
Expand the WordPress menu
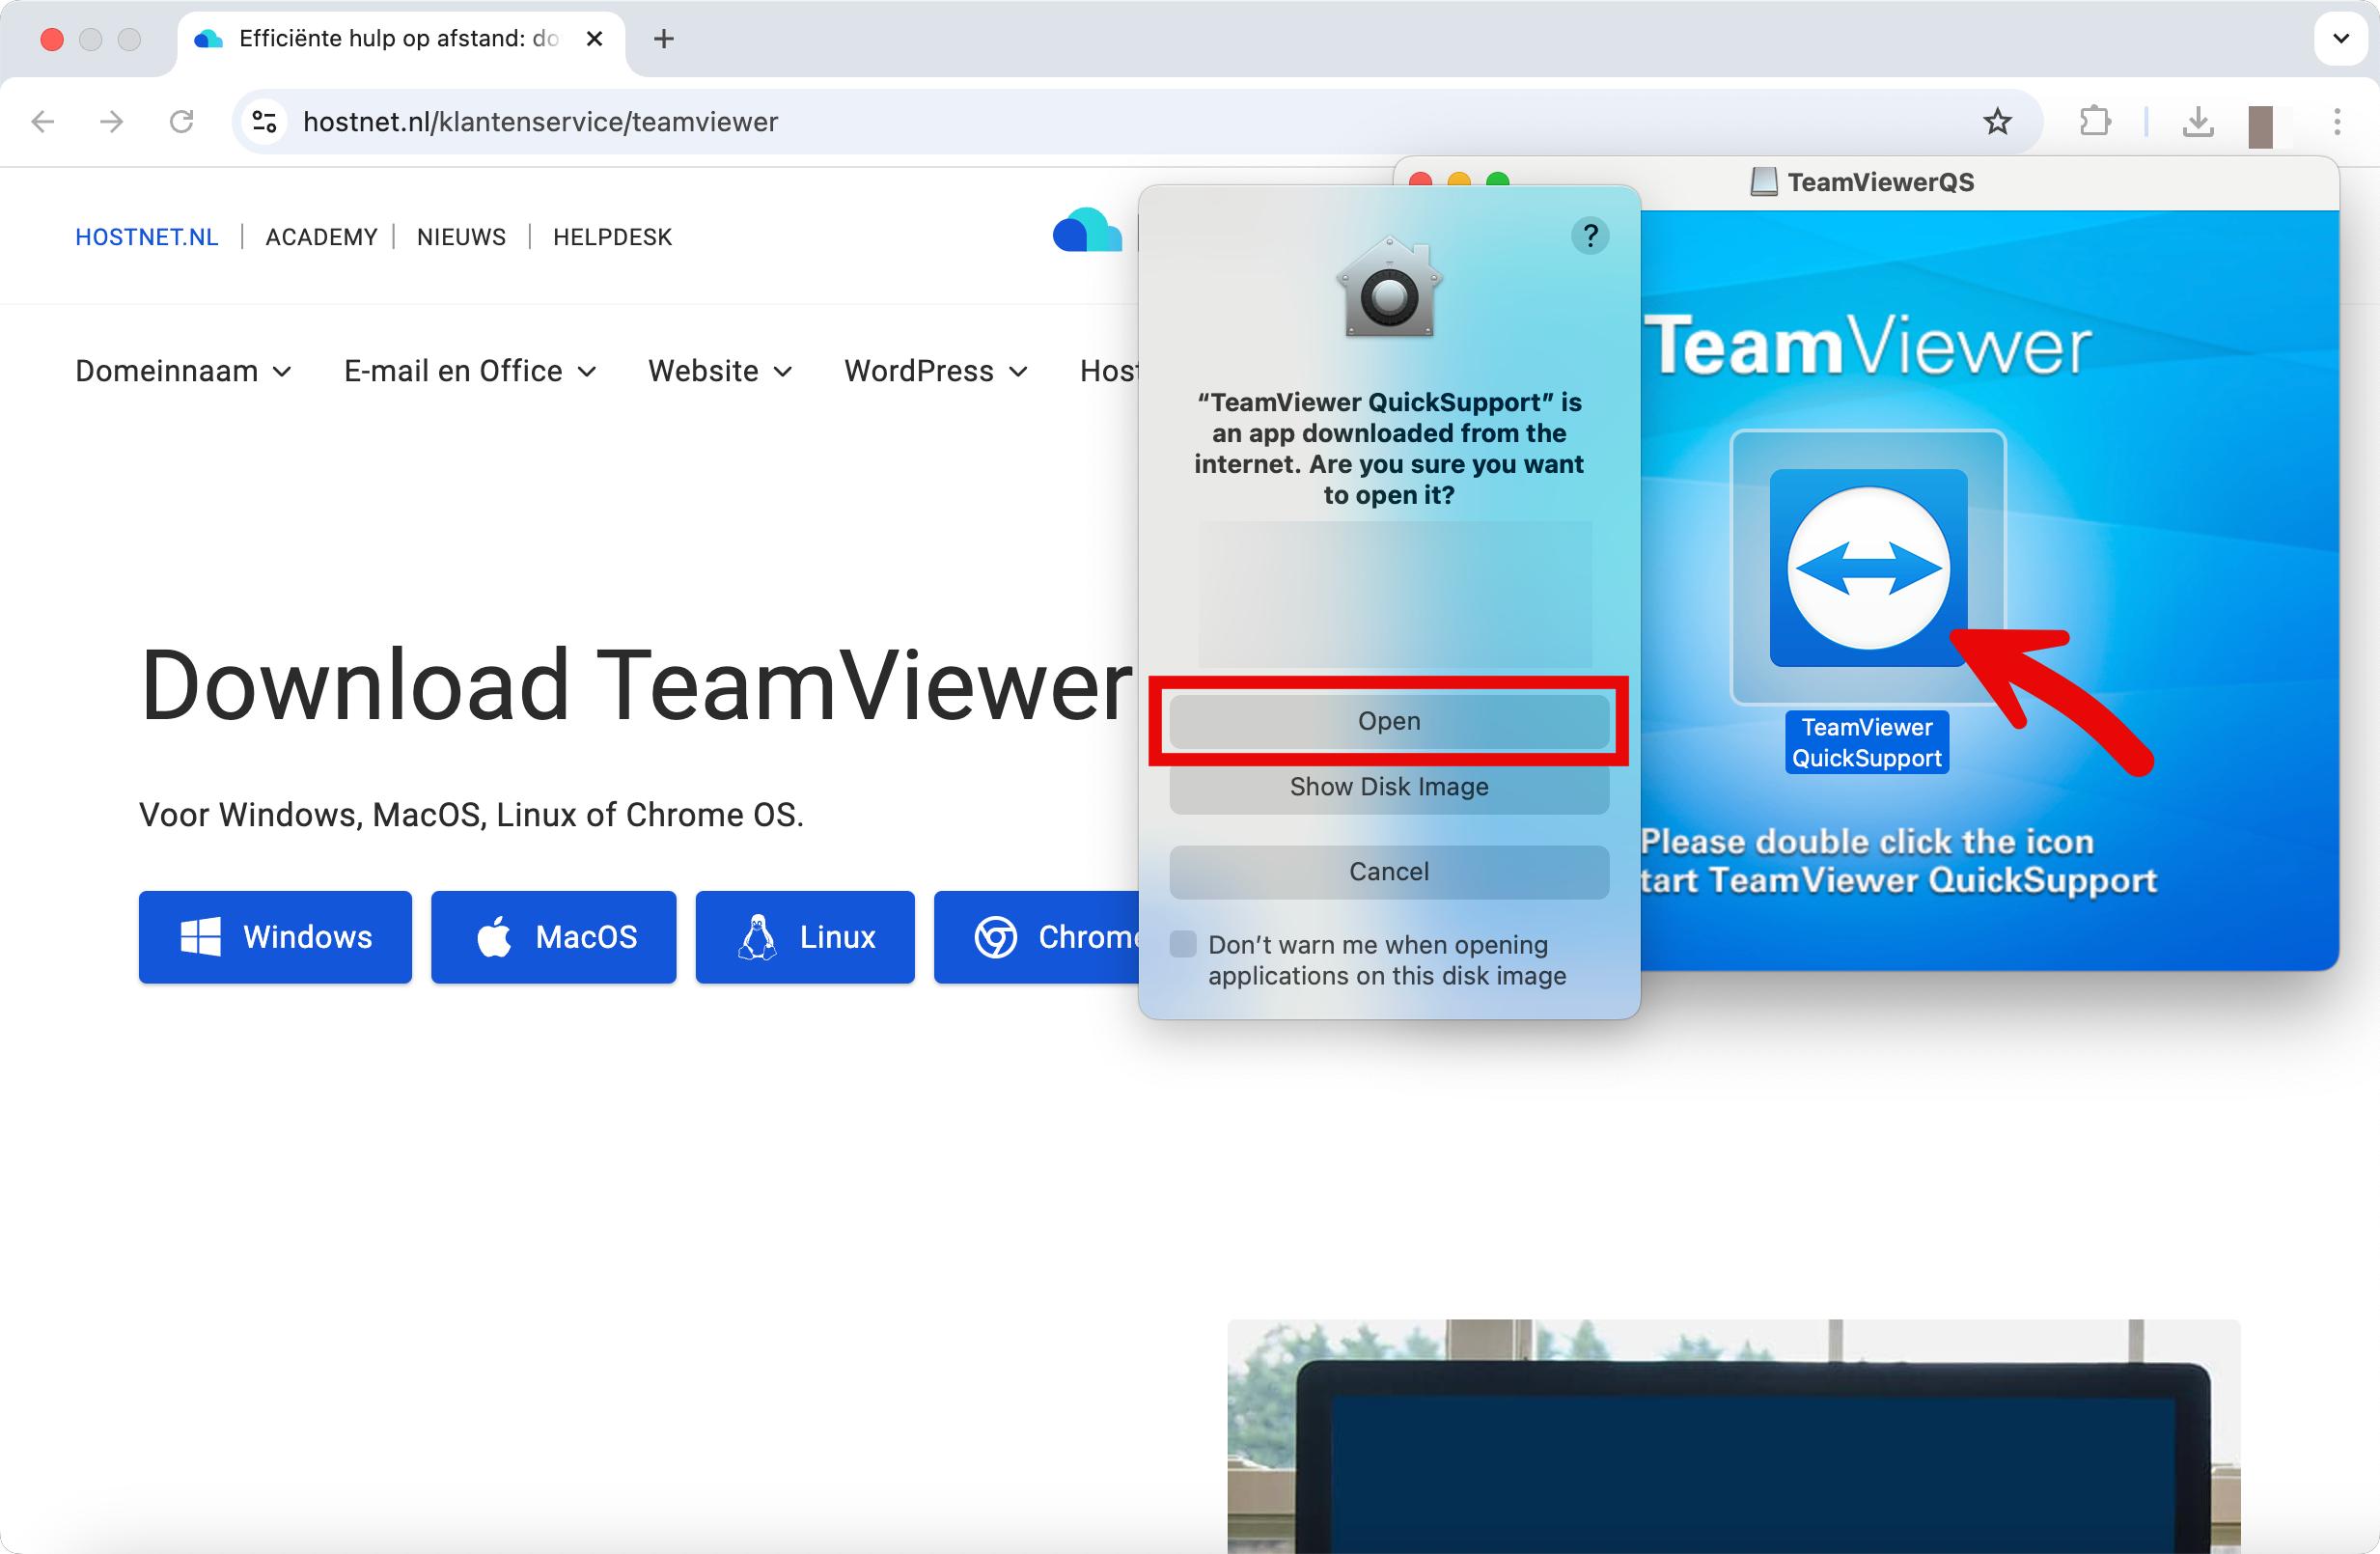[x=936, y=371]
